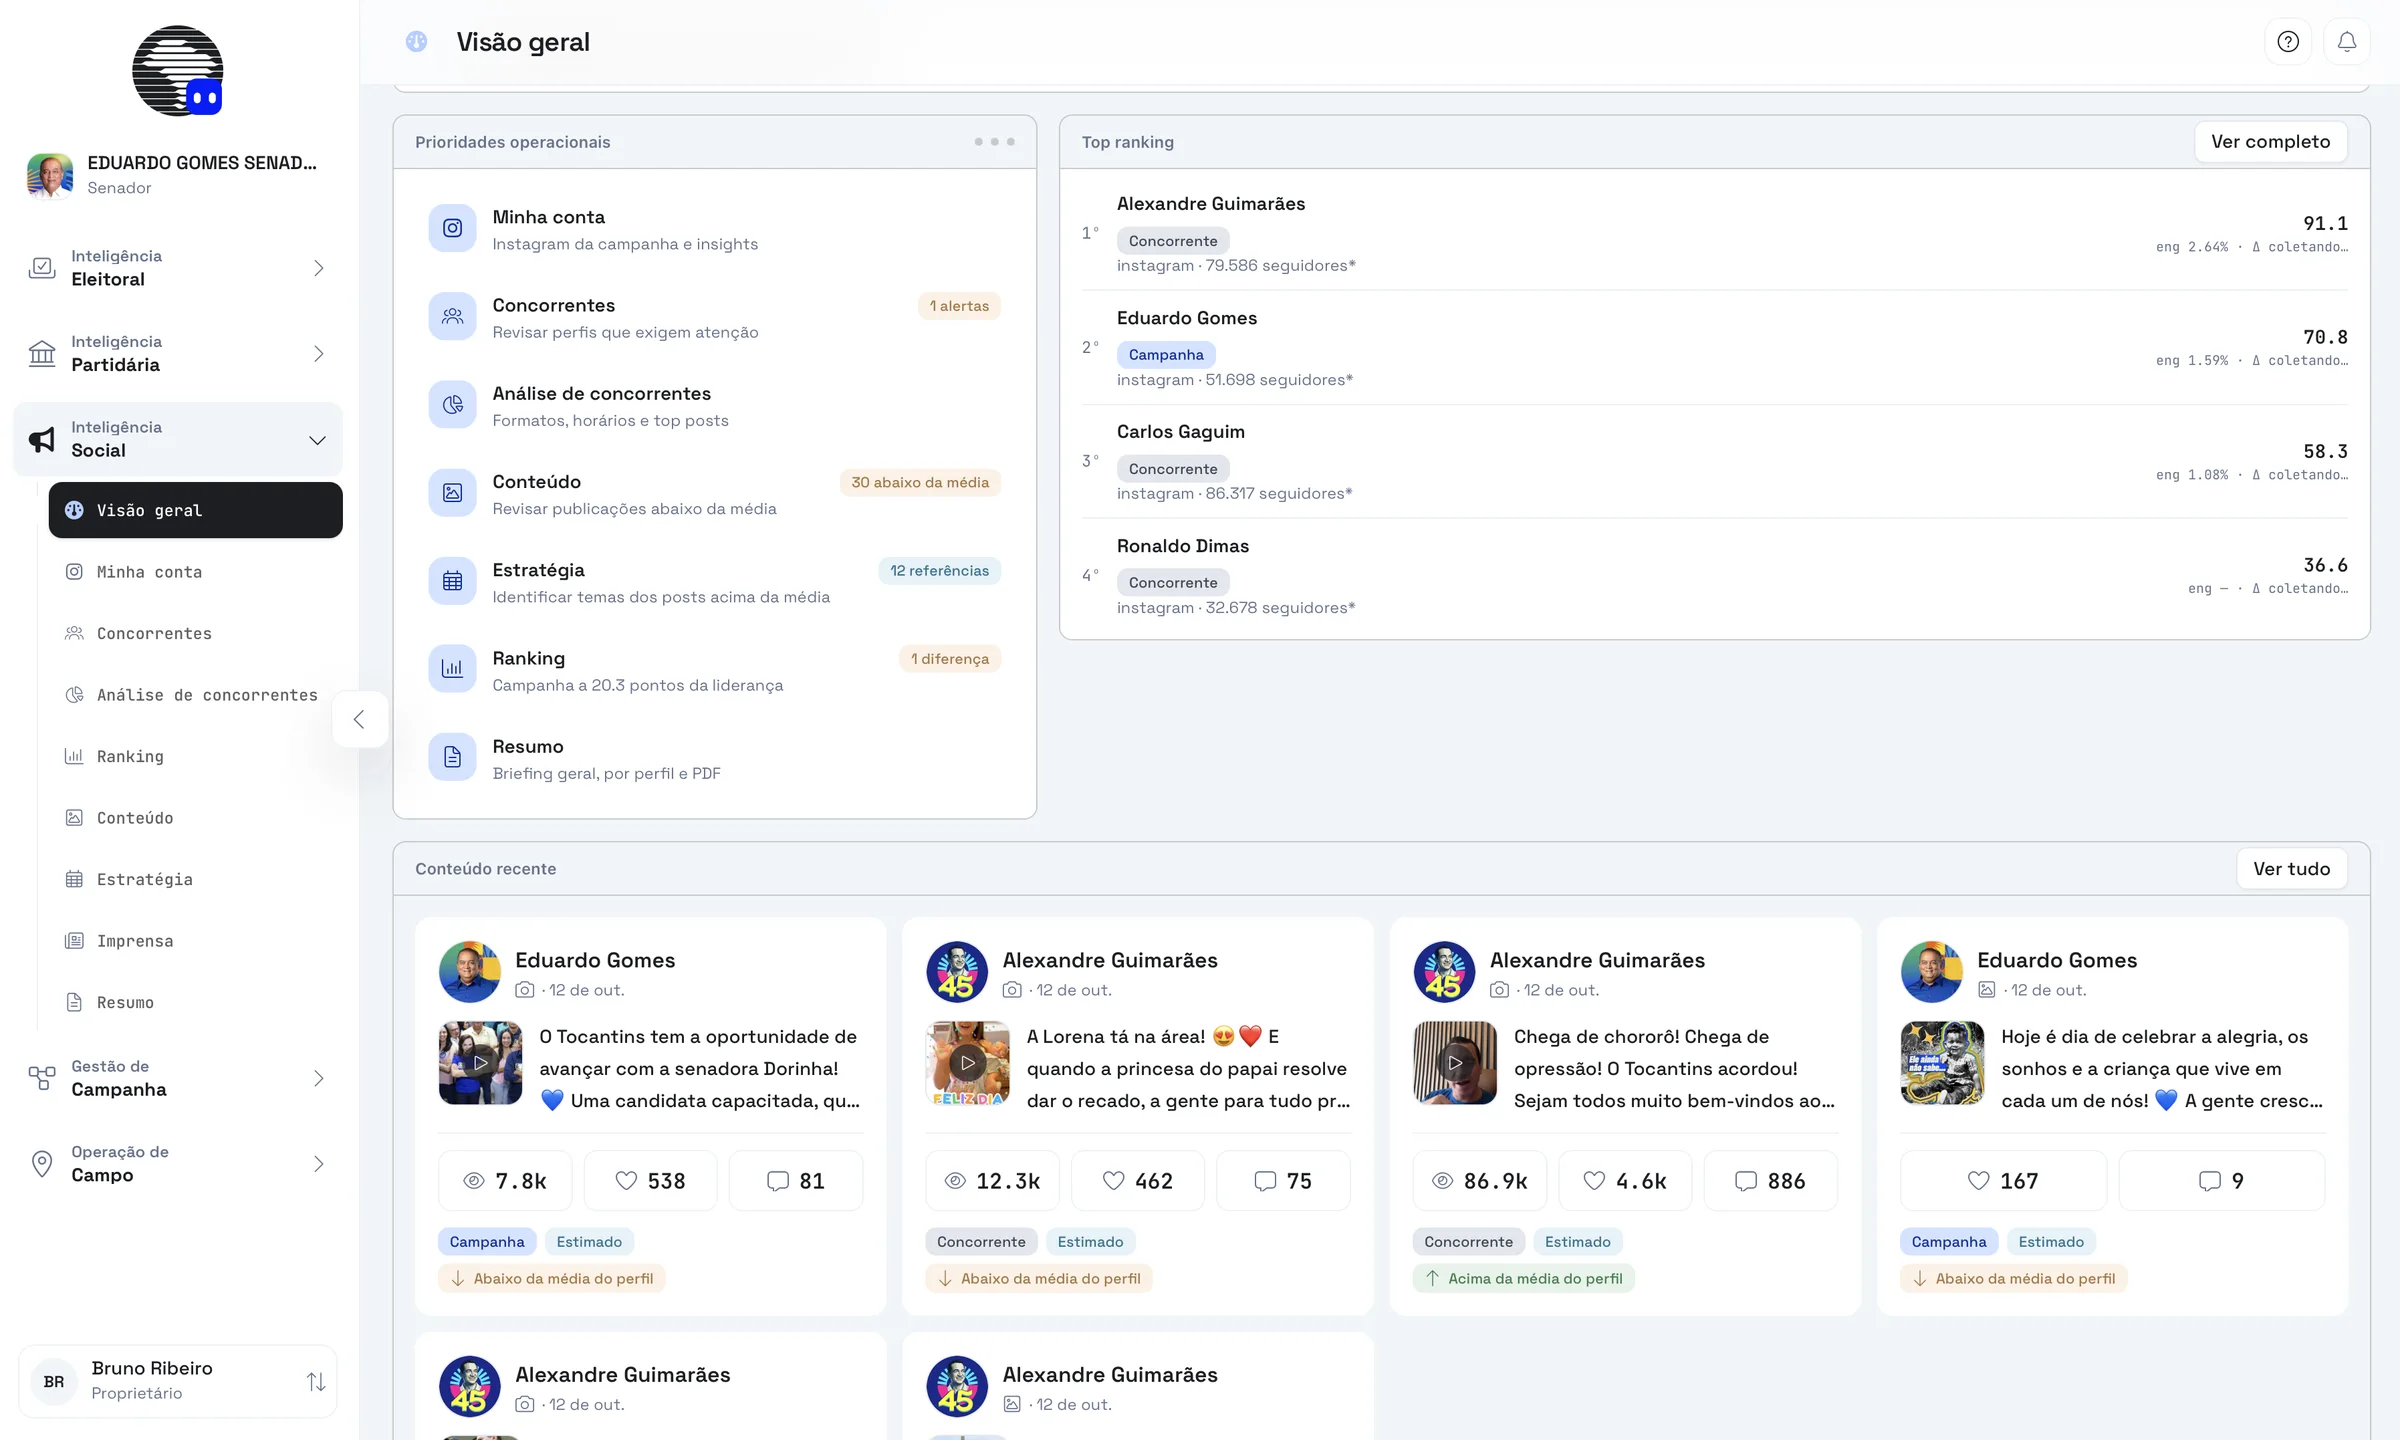Click the Análise de concorrentes chart icon in priorities
This screenshot has width=2400, height=1440.
pos(452,405)
